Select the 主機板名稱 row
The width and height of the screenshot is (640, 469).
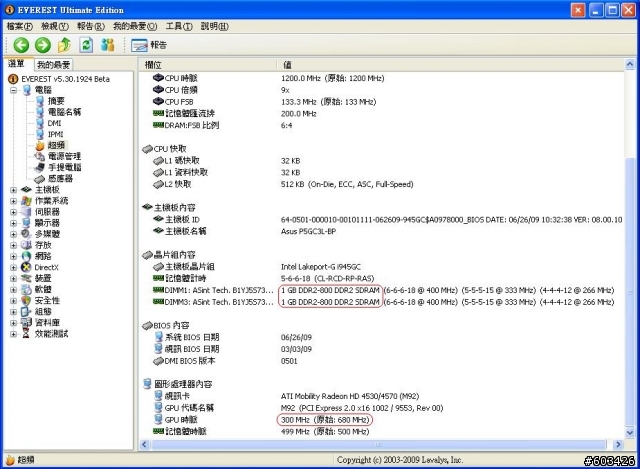click(x=380, y=231)
